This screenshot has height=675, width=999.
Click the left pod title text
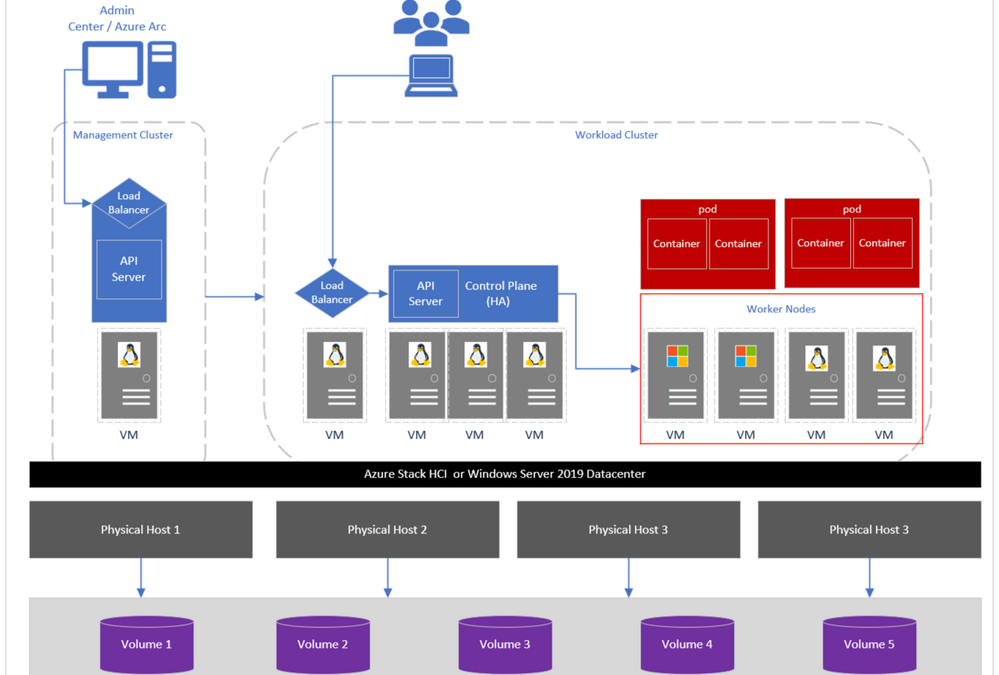point(708,209)
